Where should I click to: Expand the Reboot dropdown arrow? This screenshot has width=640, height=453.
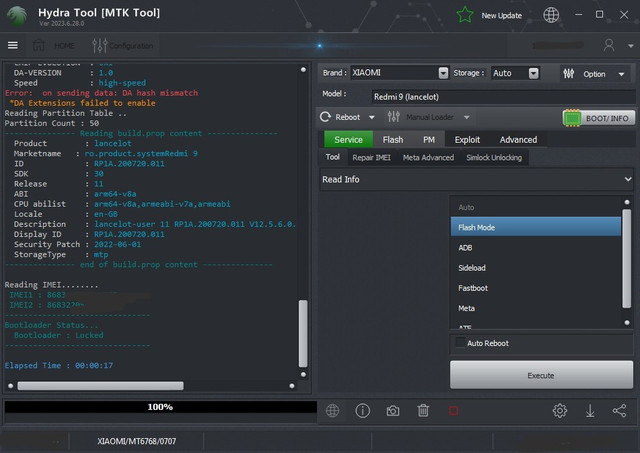pos(371,118)
